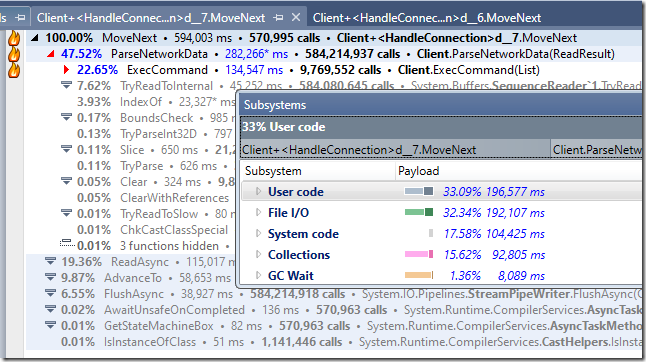Viewport: 646px width, 362px height.
Task: Show the 3 functions hidden node
Action: tap(67, 243)
